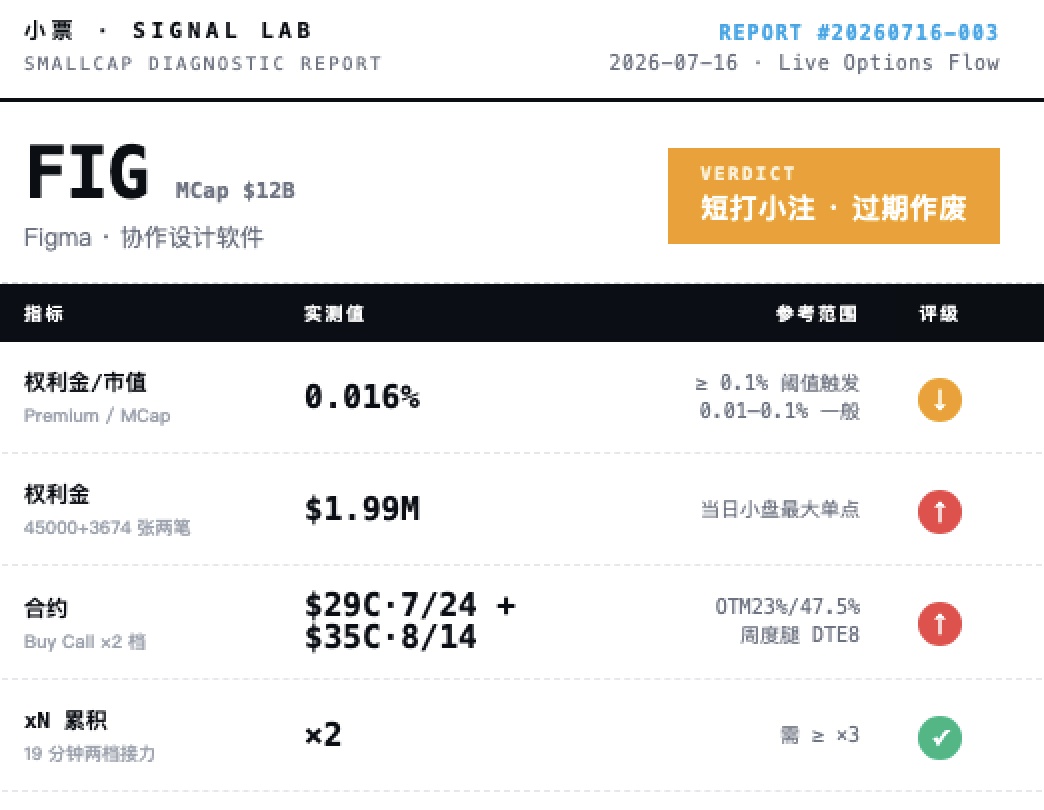Select the $1.99M premium value
1044x810 pixels.
coord(362,509)
